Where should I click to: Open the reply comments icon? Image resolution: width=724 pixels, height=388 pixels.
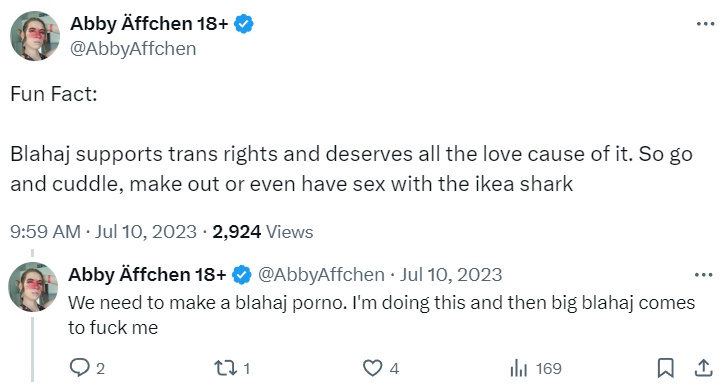coord(79,368)
